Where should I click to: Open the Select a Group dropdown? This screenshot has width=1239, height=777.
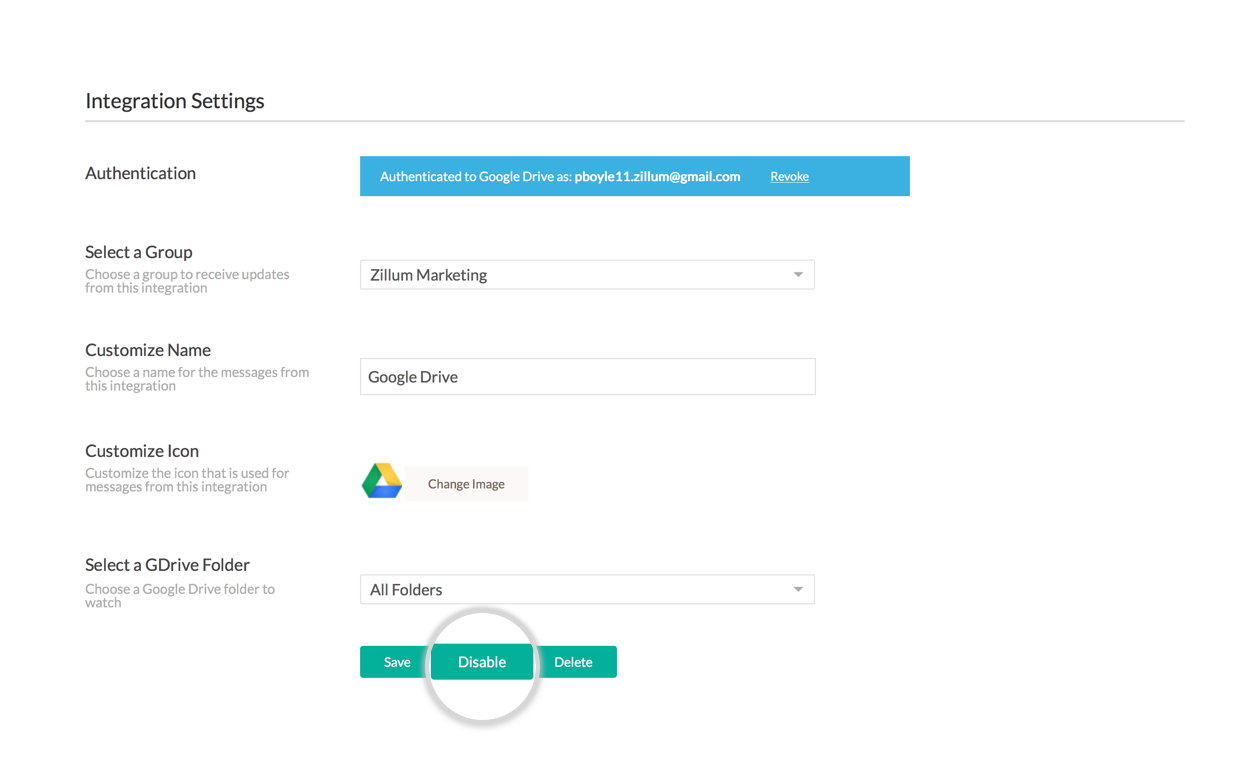tap(587, 275)
